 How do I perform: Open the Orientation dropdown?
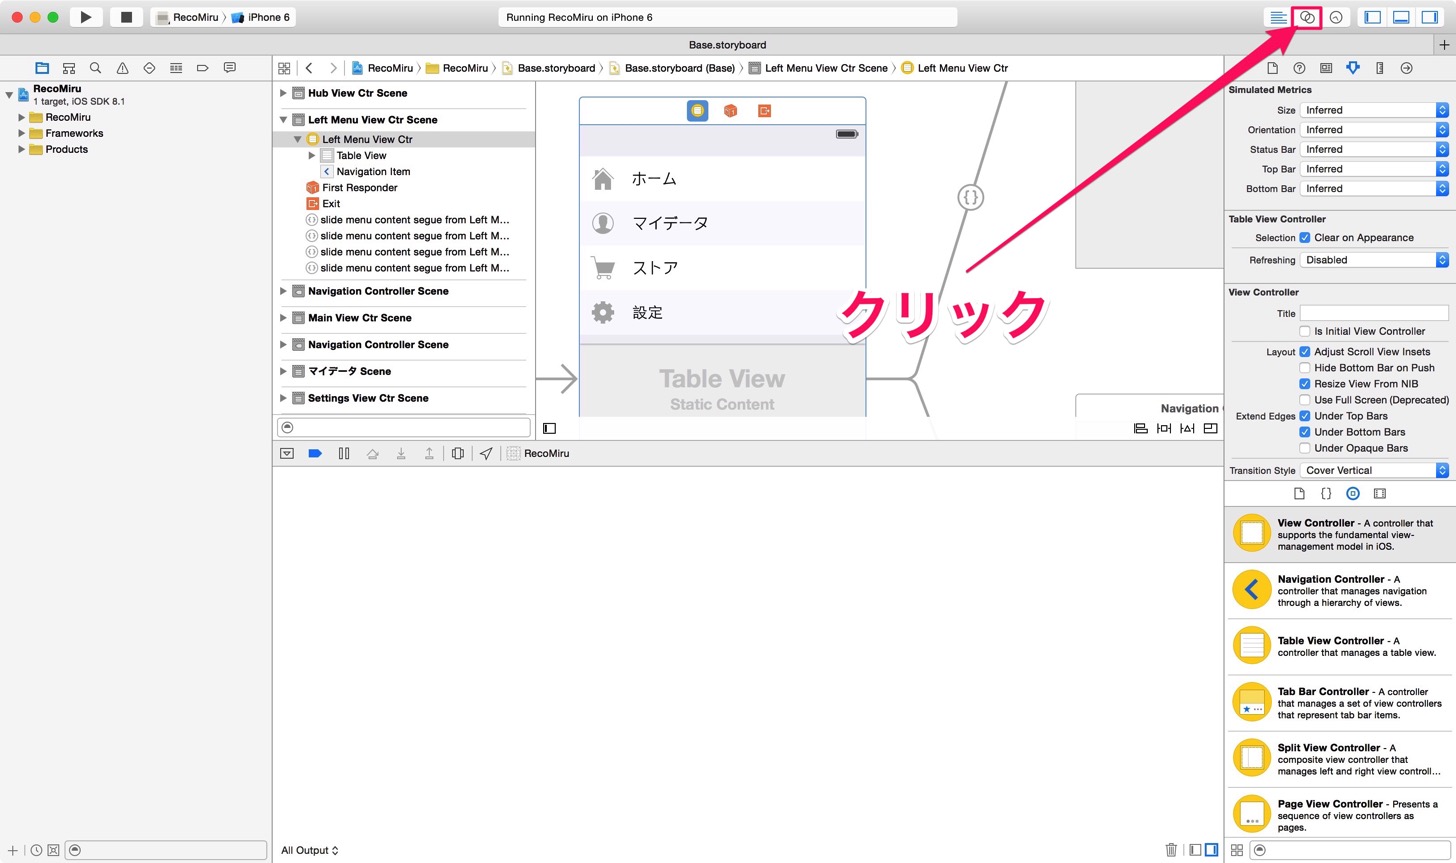[1374, 130]
